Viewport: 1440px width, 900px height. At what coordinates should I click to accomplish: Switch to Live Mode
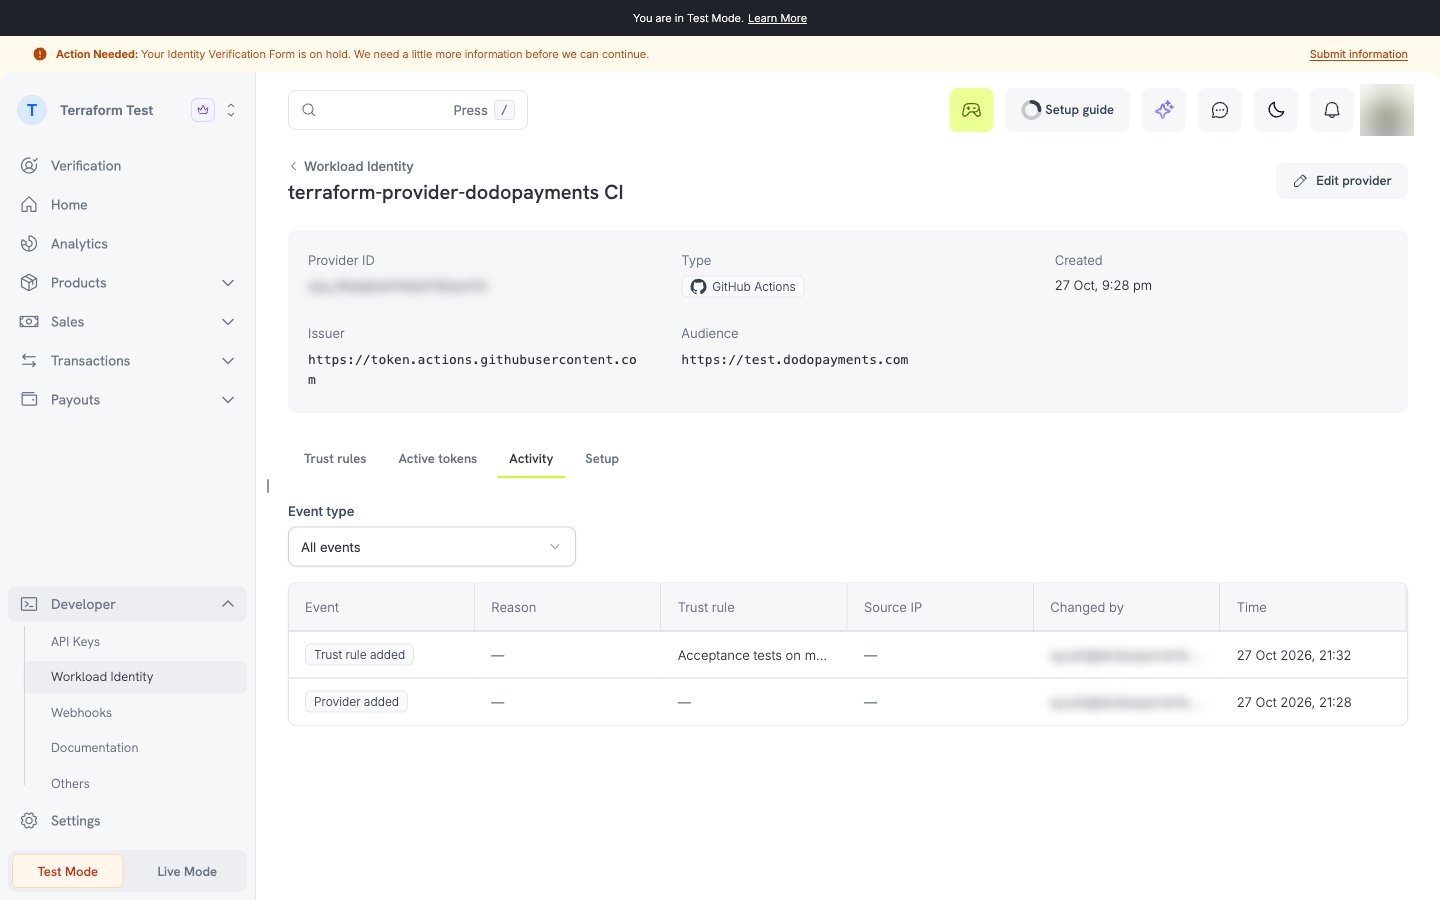(x=187, y=871)
